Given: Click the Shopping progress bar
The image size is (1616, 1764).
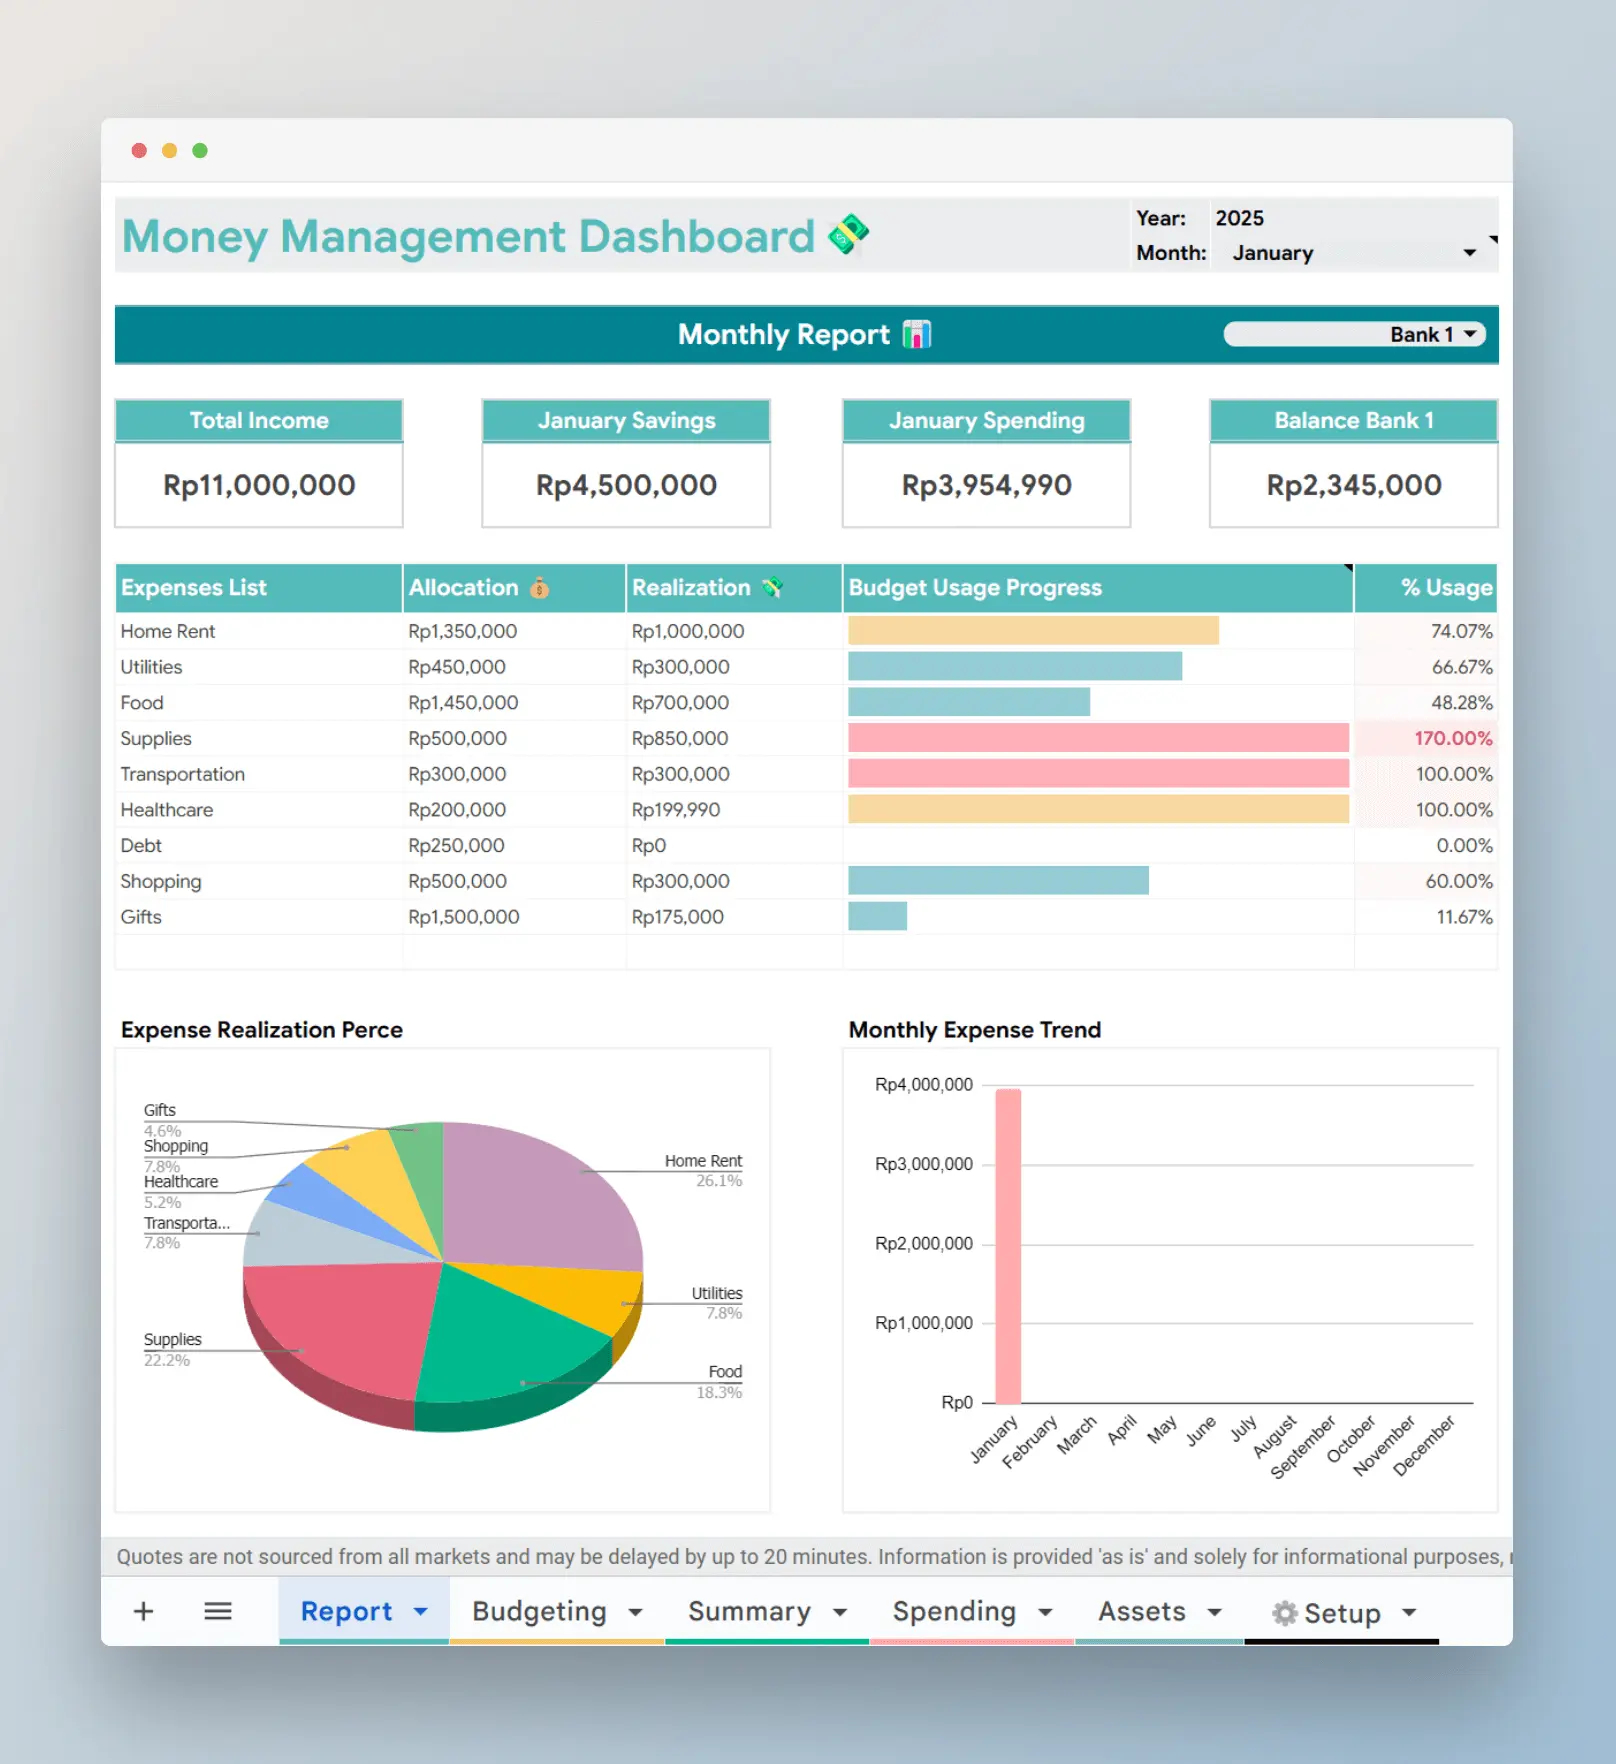Looking at the screenshot, I should click(998, 881).
